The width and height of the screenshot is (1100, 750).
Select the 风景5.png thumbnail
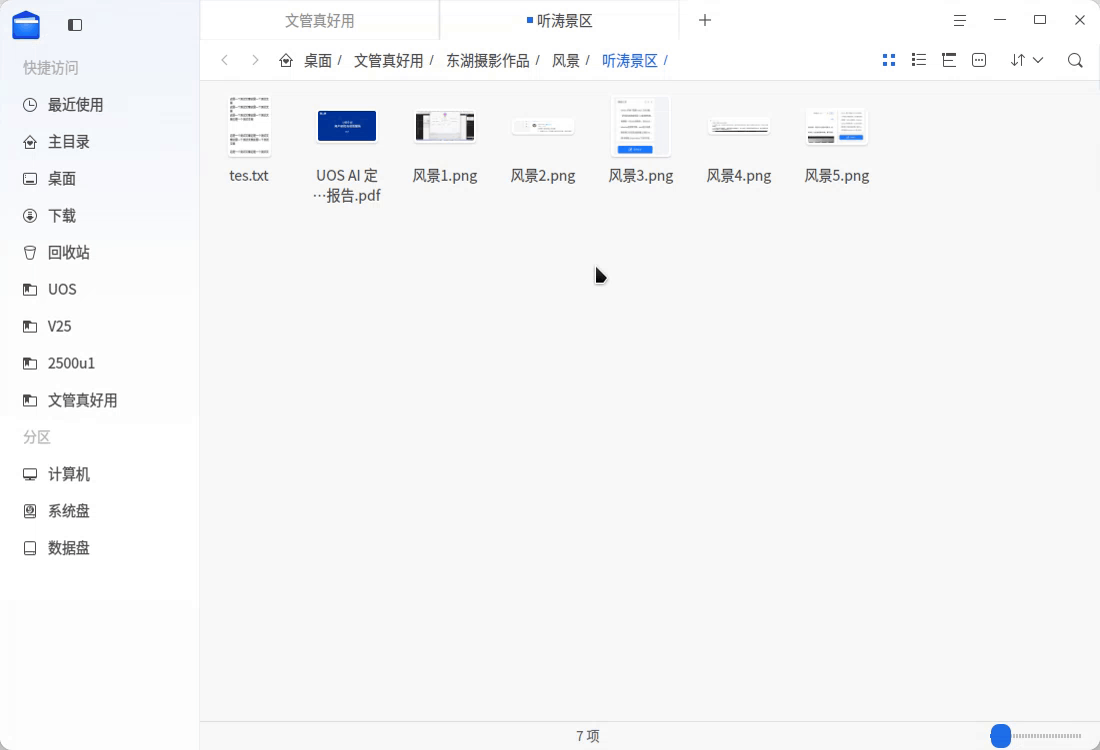coord(837,127)
